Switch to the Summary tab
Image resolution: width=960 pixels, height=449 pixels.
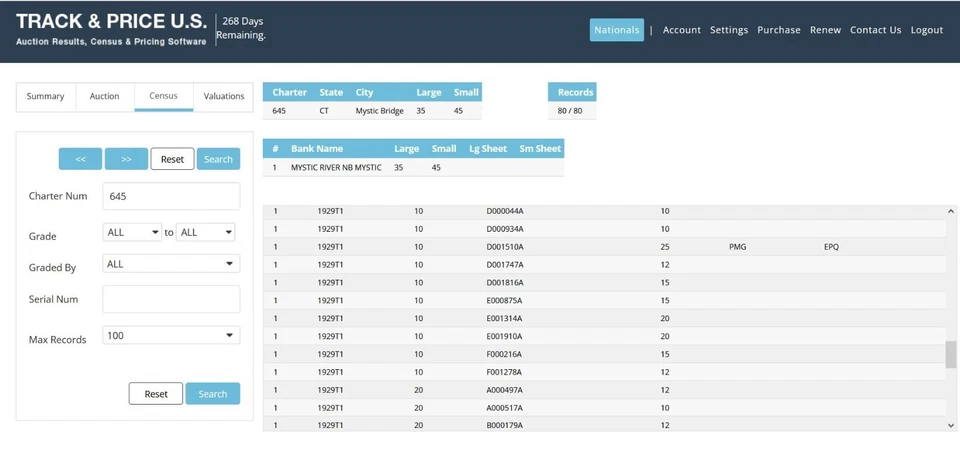[45, 96]
